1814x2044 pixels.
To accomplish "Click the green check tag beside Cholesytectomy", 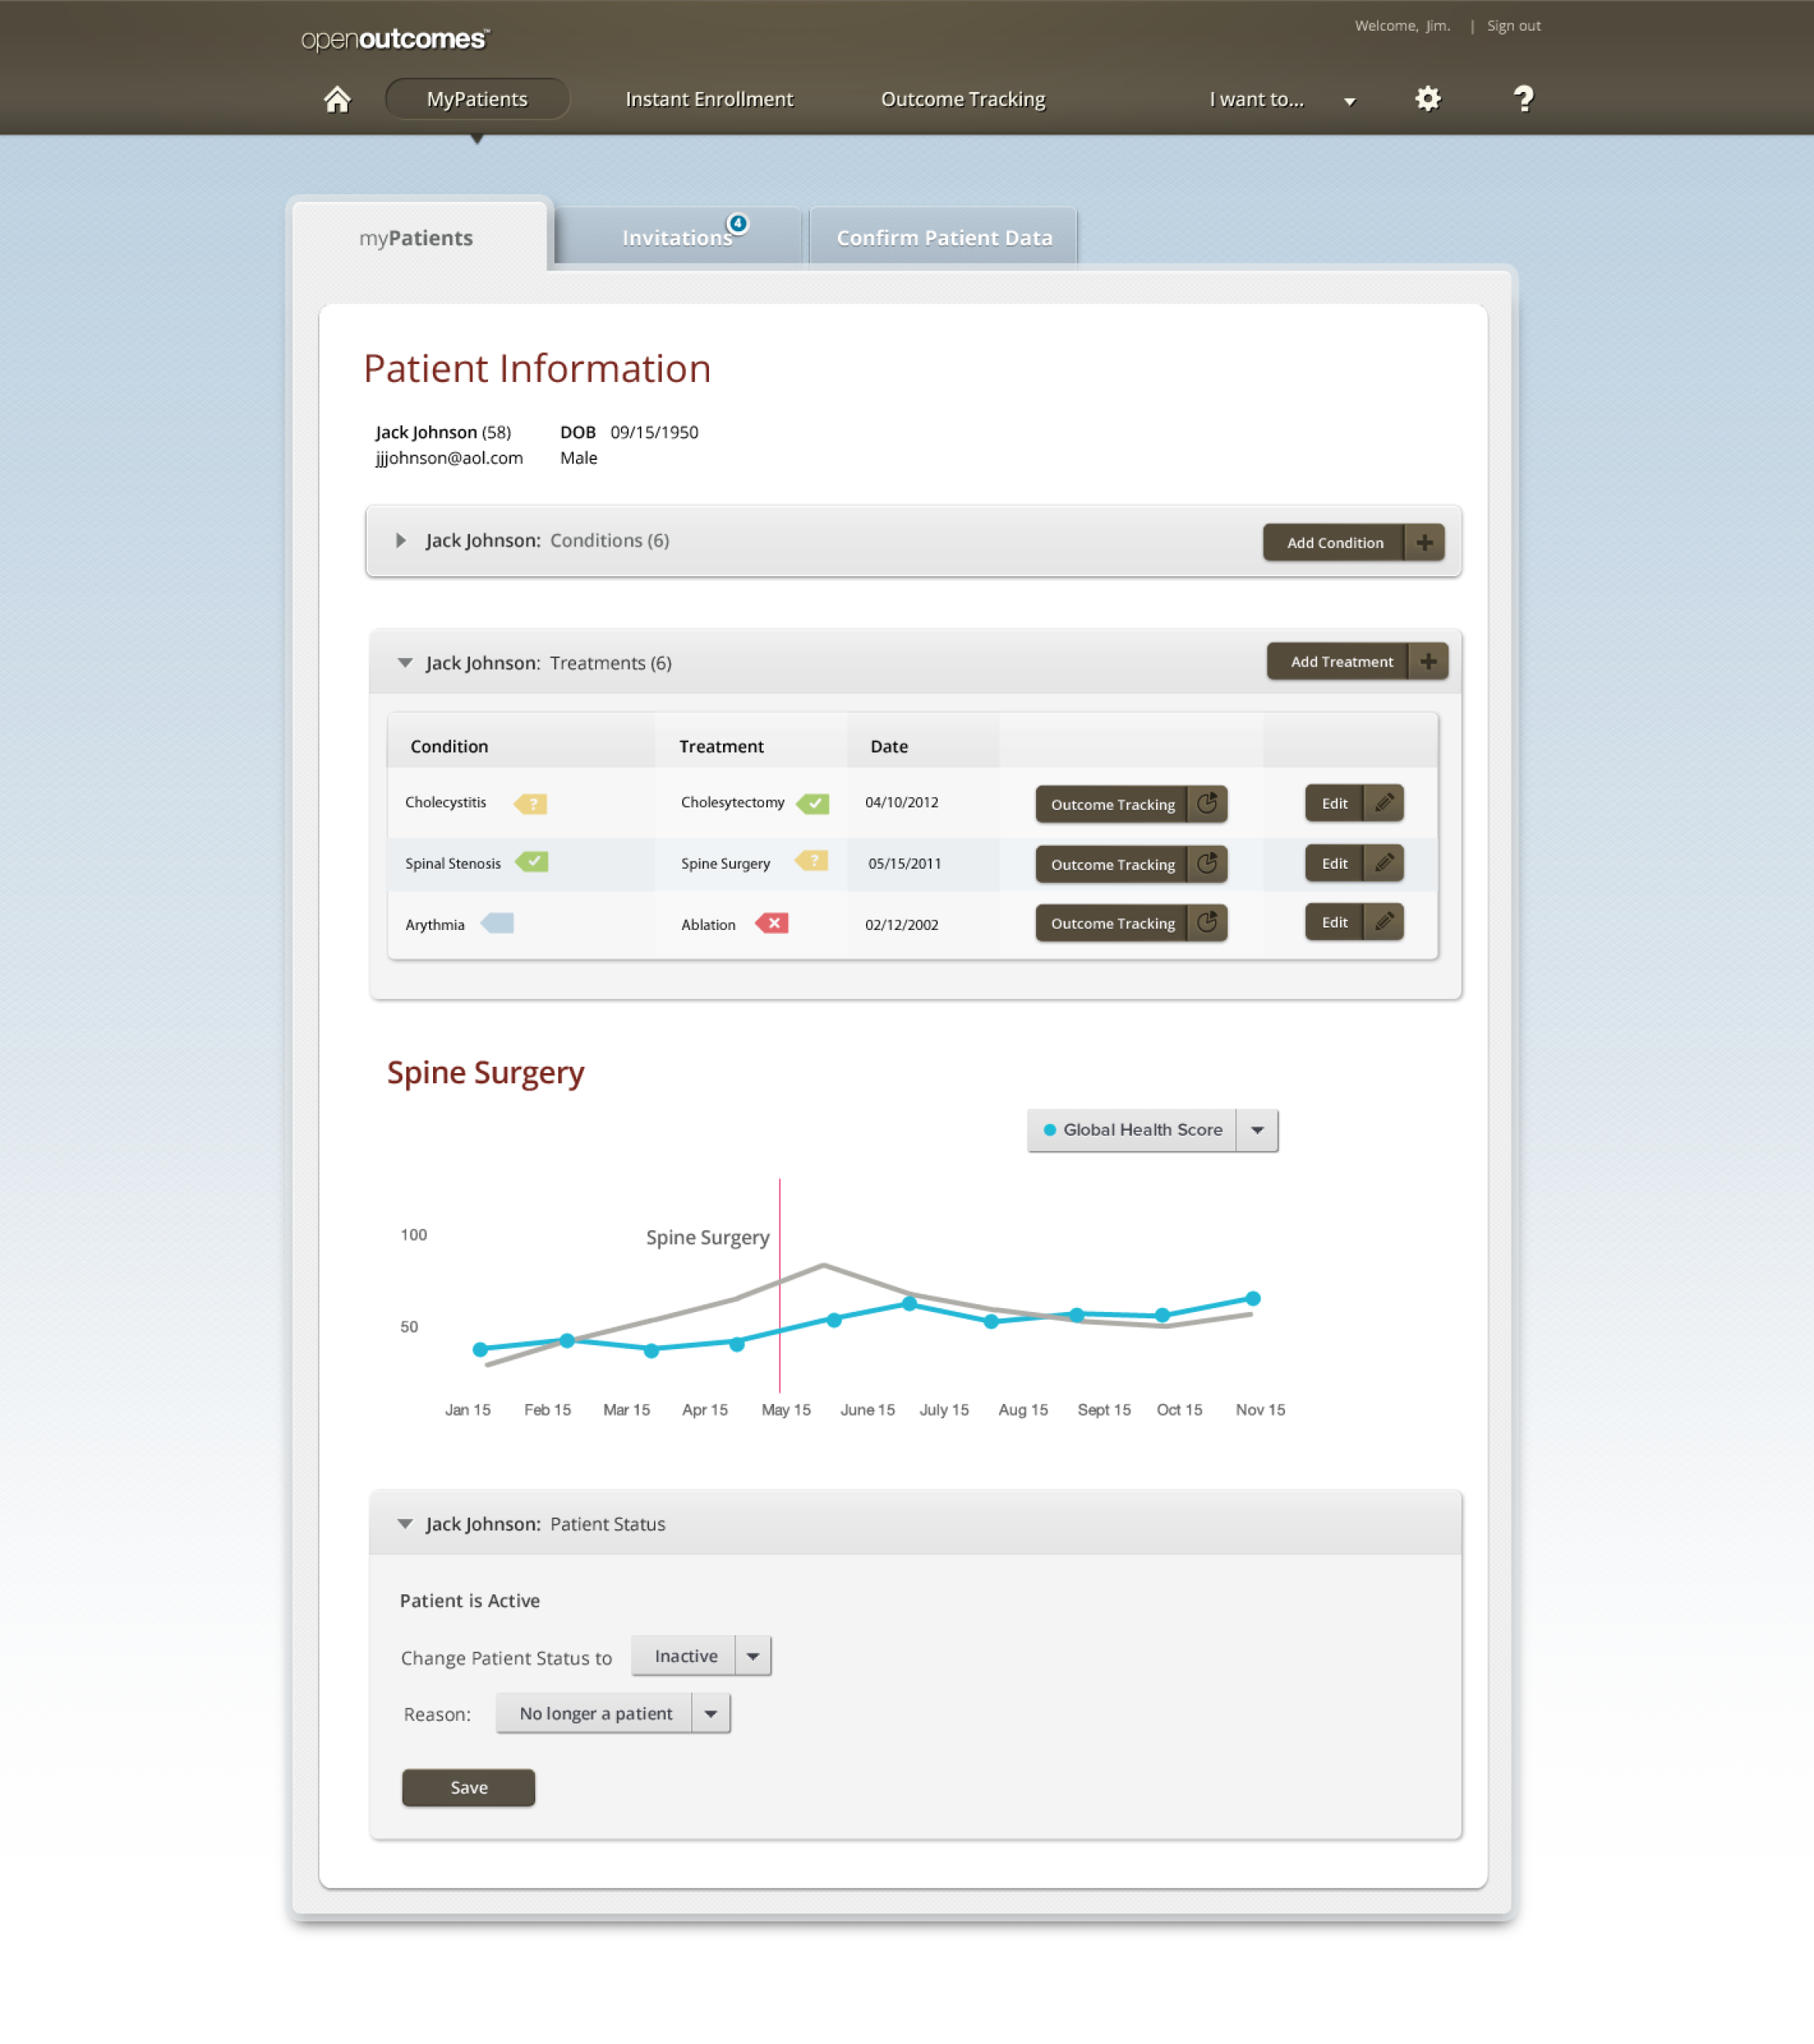I will pos(813,803).
